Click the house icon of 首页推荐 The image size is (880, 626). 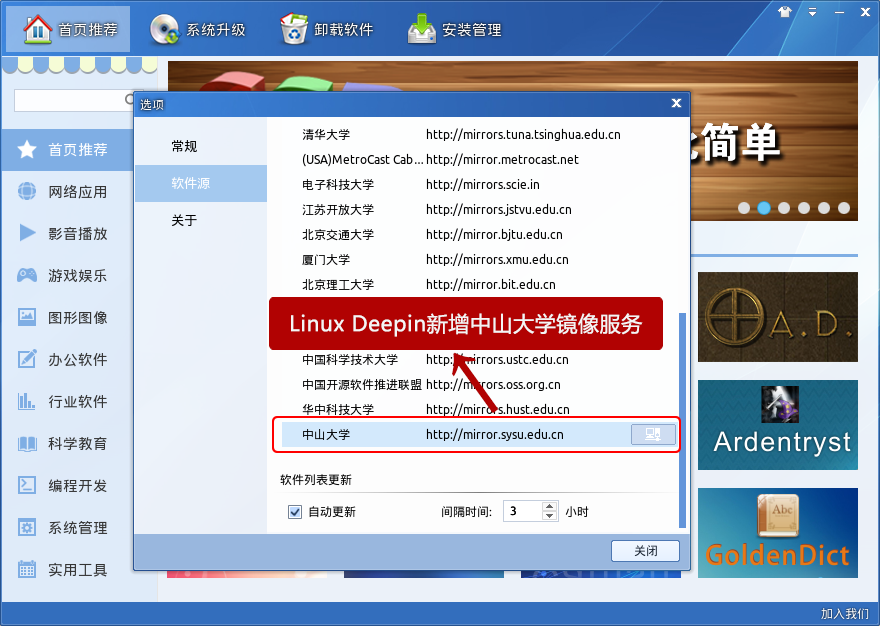(x=38, y=29)
